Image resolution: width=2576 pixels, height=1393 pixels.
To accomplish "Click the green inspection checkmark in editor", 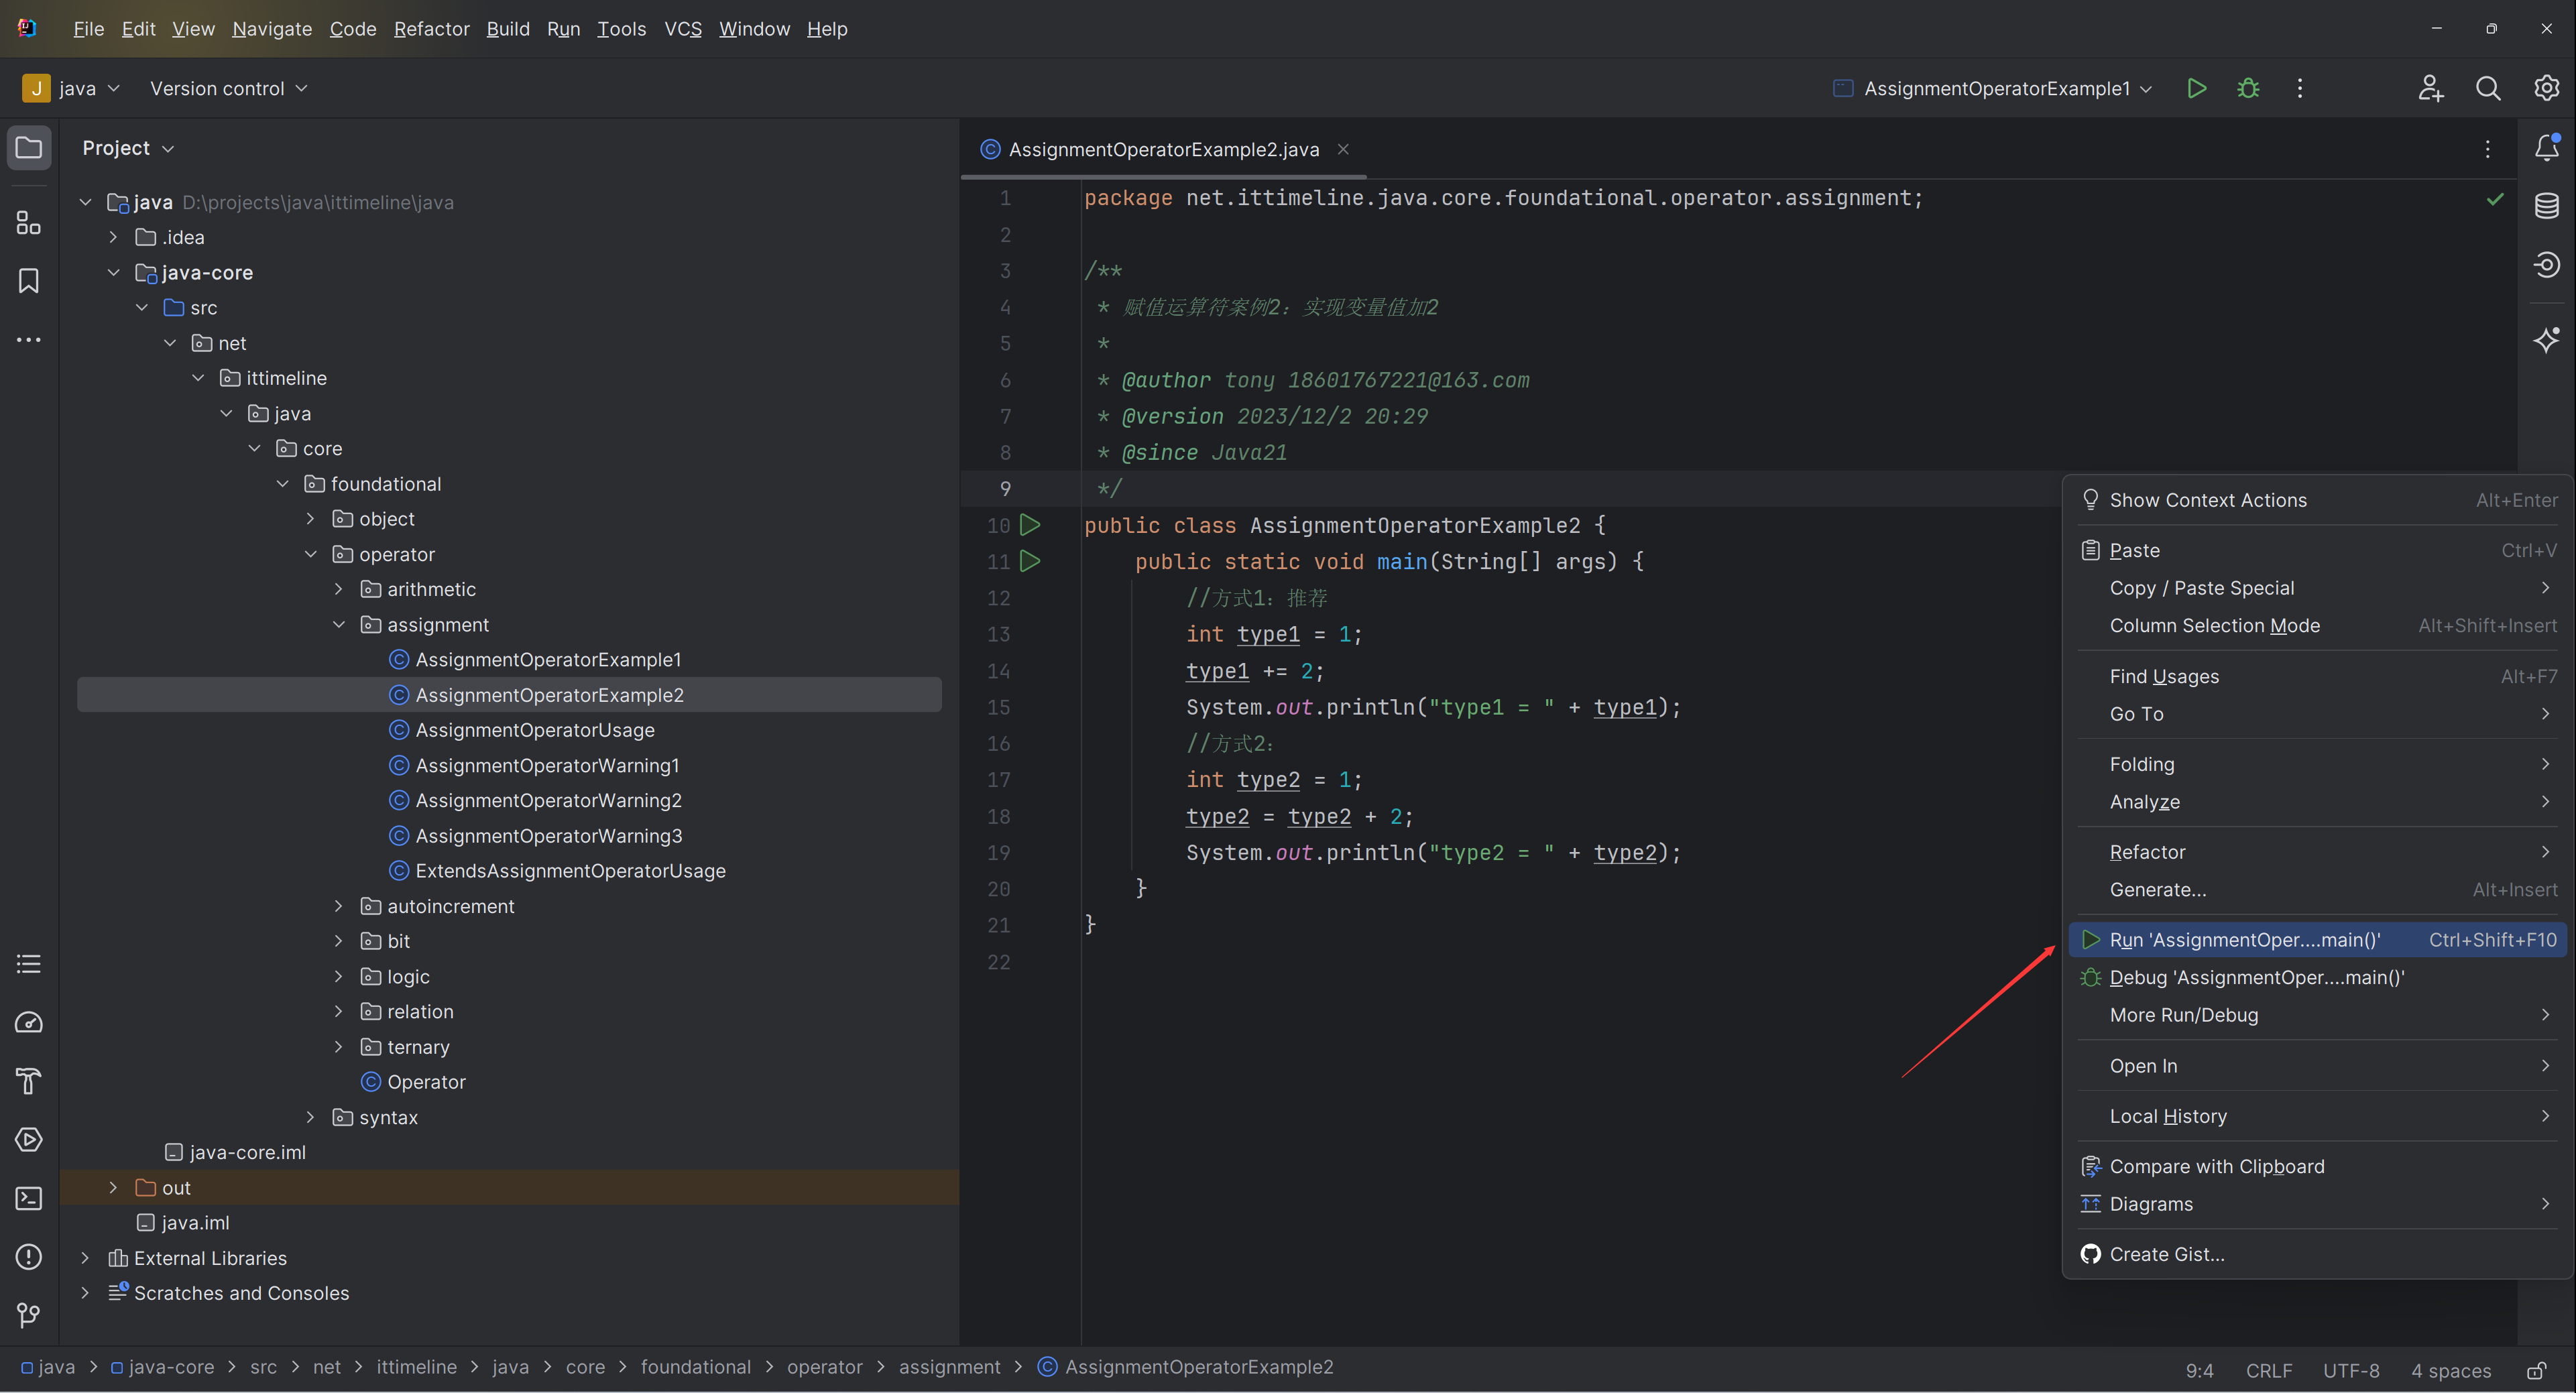I will pos(2495,199).
